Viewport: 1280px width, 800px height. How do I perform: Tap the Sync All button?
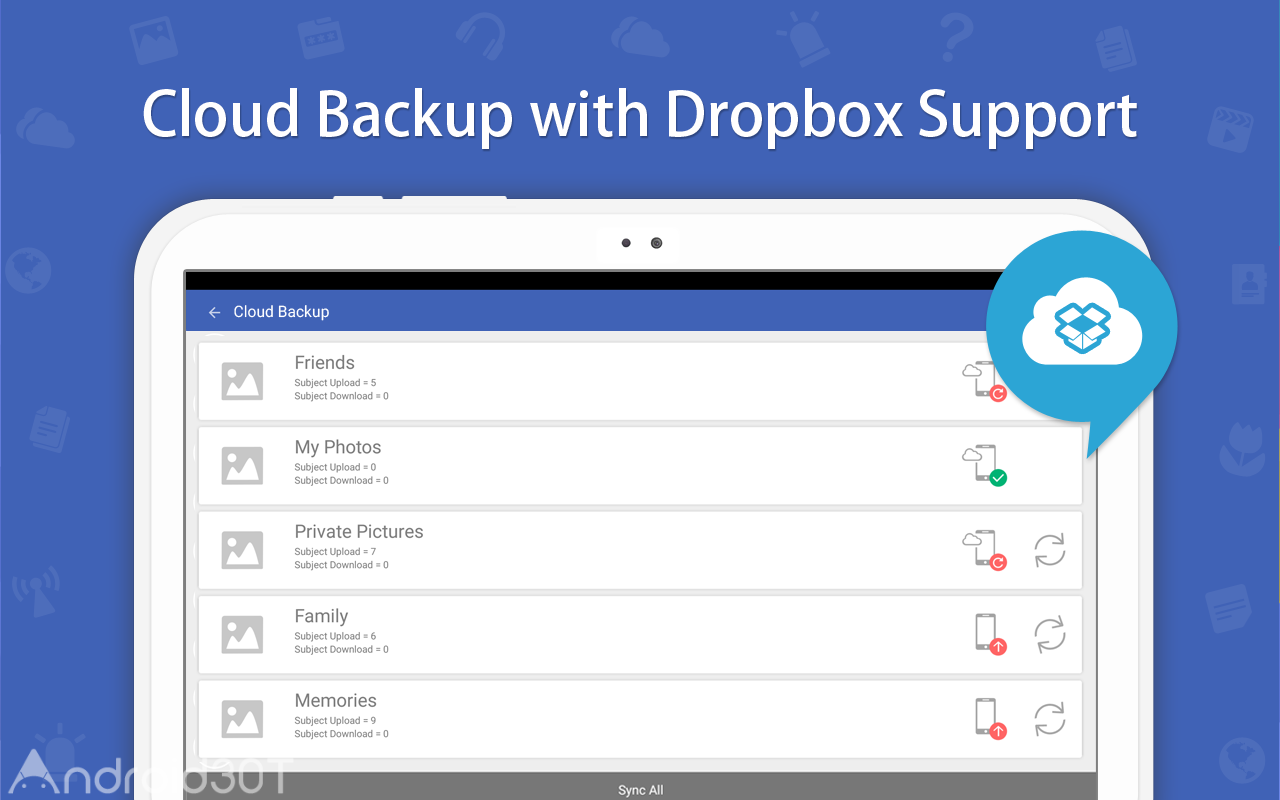tap(641, 787)
